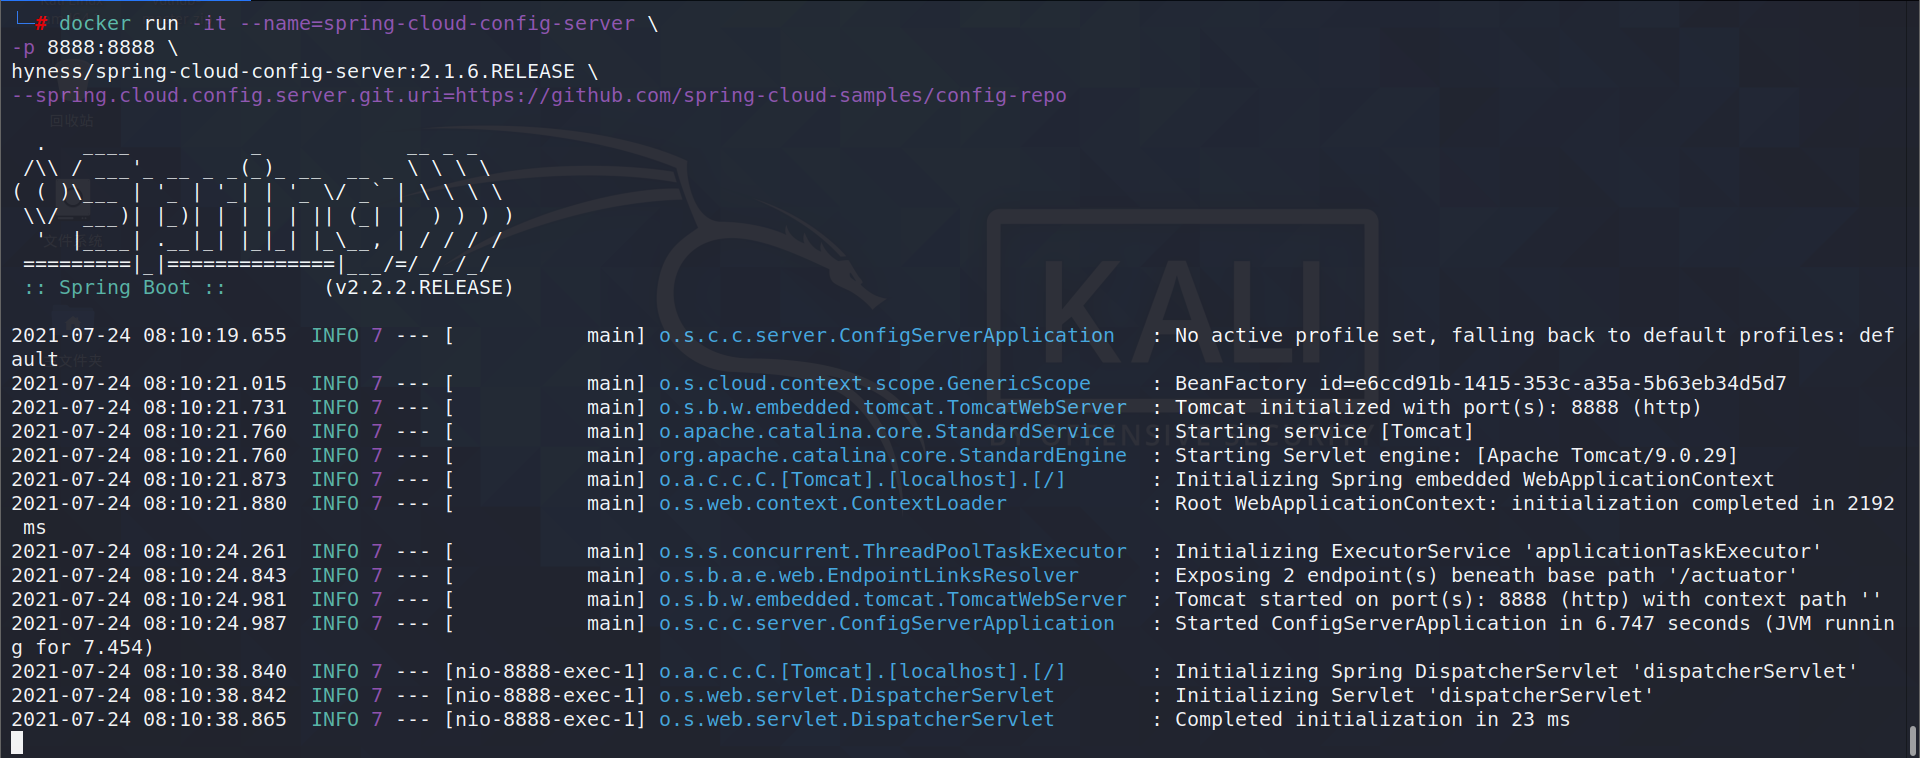The height and width of the screenshot is (758, 1920).
Task: Click 'BeanFactory id=e6ccd91b-1415-353c-a35a-5b63eb34d5d7' text
Action: pyautogui.click(x=1481, y=384)
